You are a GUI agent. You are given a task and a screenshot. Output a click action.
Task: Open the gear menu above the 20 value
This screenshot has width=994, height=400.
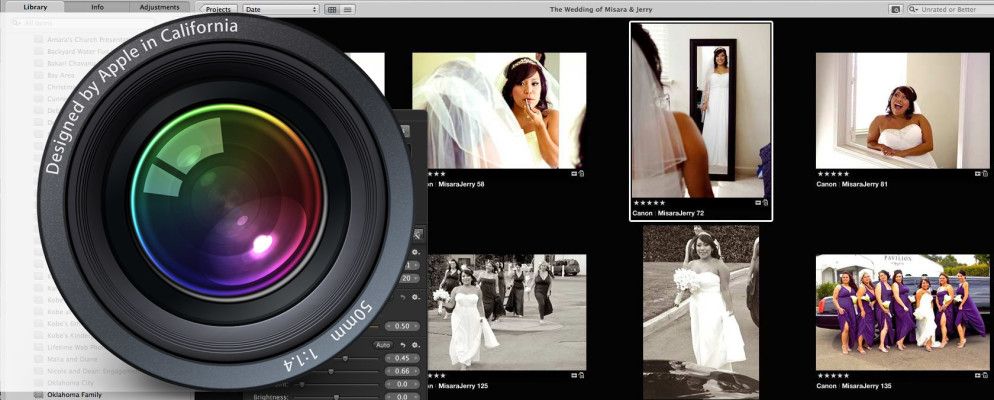[x=416, y=252]
